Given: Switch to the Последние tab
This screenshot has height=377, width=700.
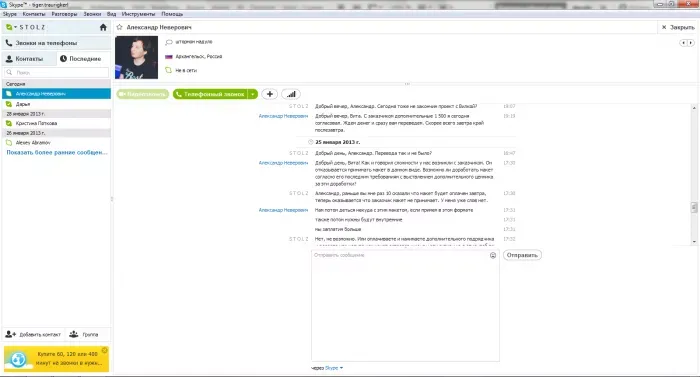Looking at the screenshot, I should point(83,59).
